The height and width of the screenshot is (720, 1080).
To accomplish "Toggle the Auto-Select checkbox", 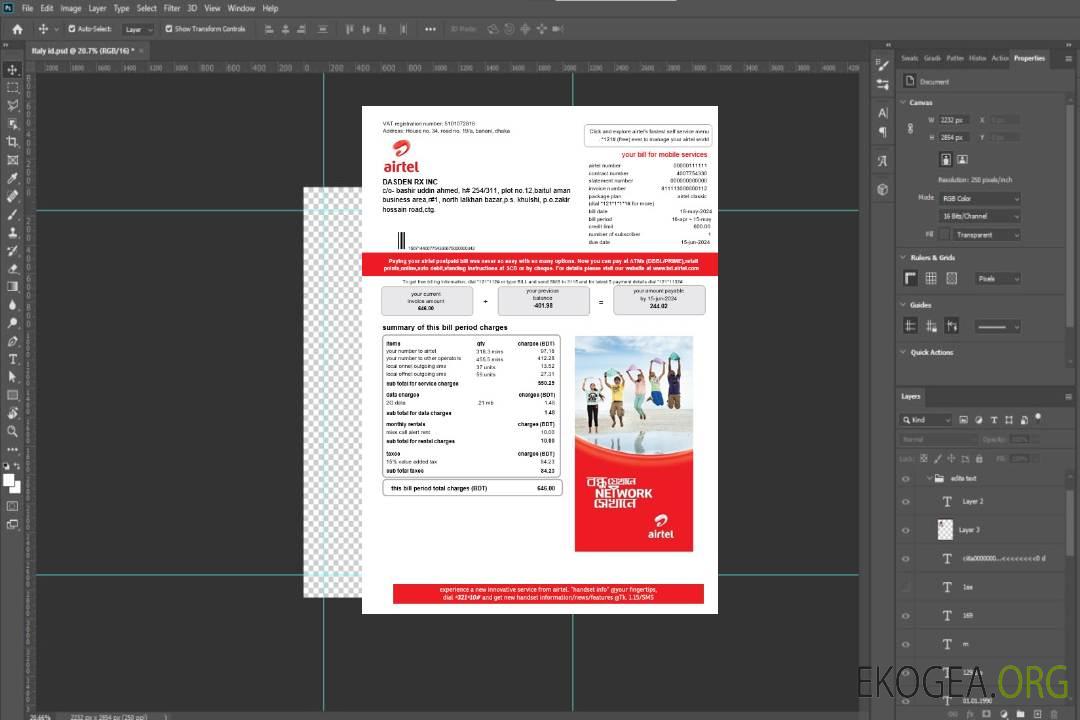I will point(72,29).
